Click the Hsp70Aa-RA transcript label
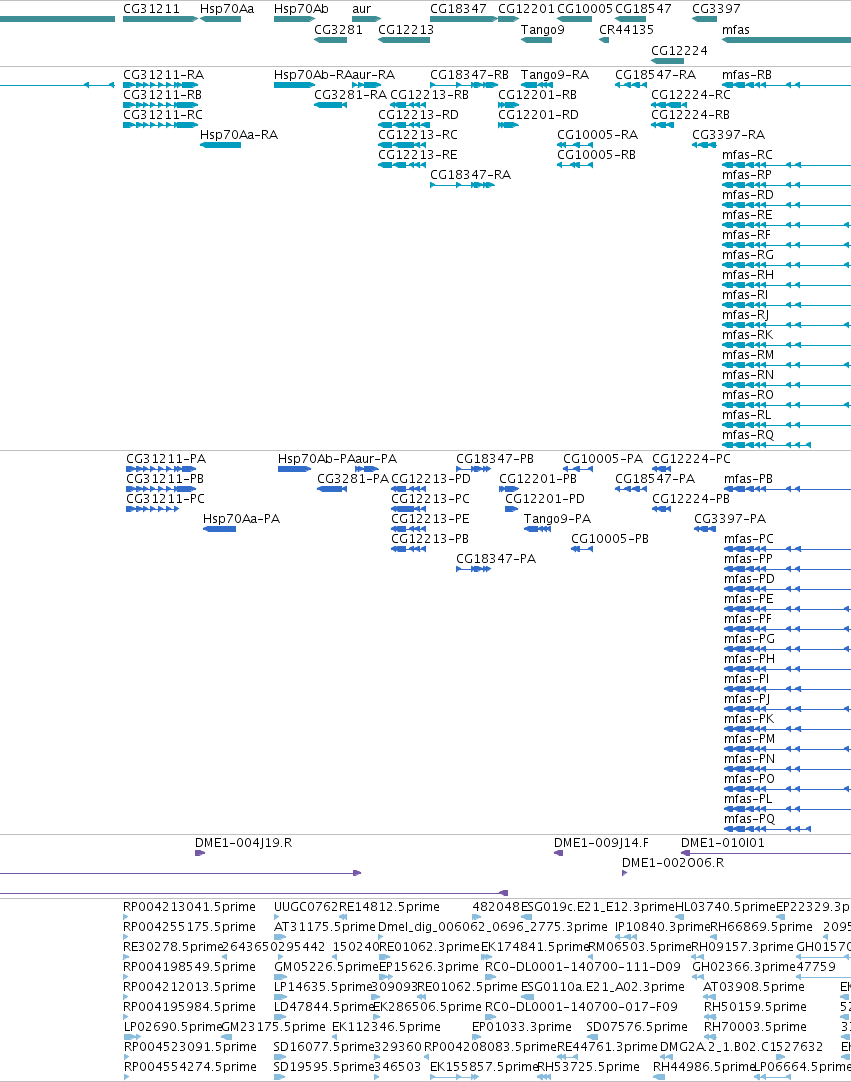 tap(239, 135)
